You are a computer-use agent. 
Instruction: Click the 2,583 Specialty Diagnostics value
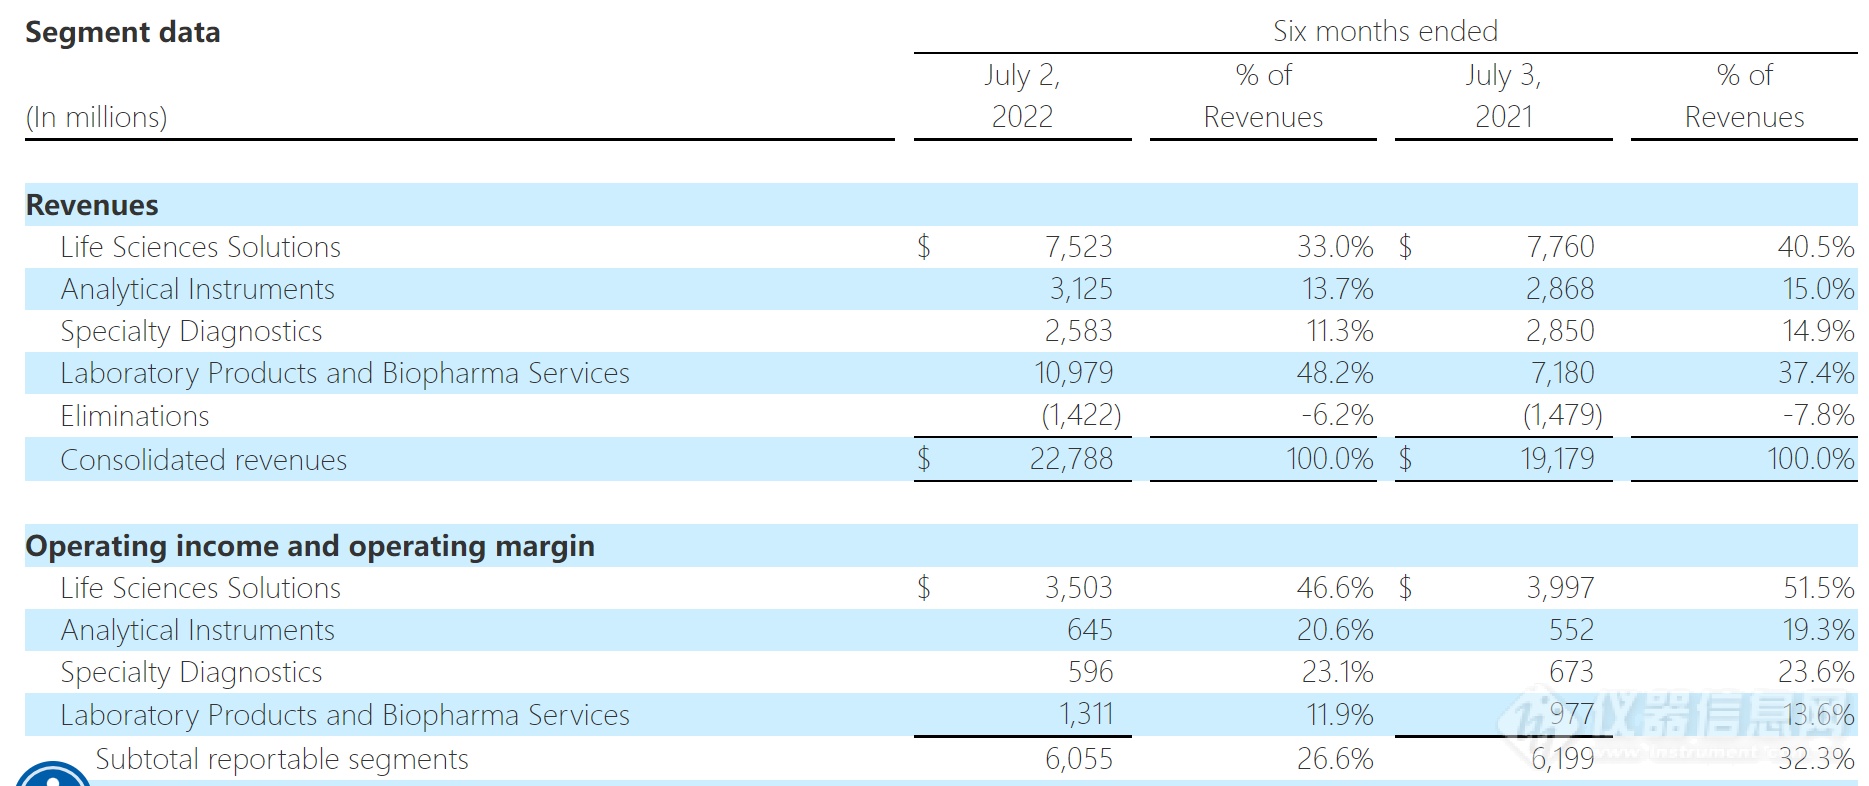point(1079,331)
